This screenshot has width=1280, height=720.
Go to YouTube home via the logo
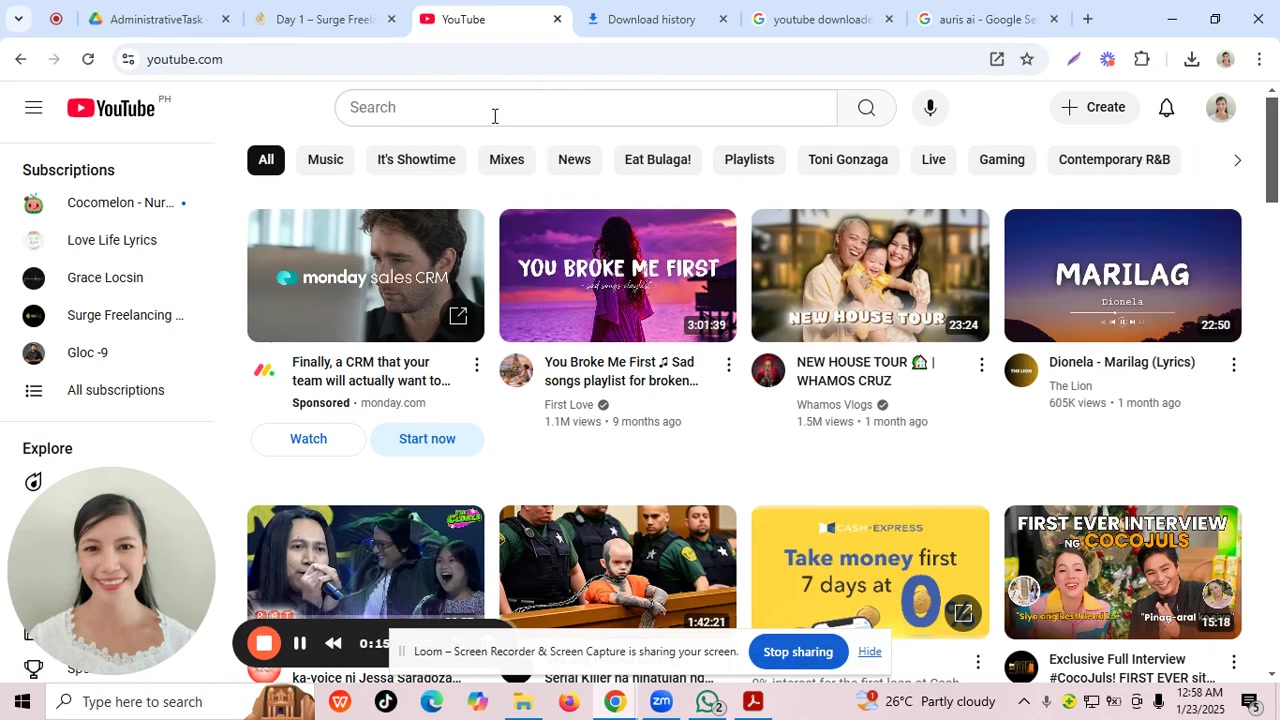click(x=111, y=108)
